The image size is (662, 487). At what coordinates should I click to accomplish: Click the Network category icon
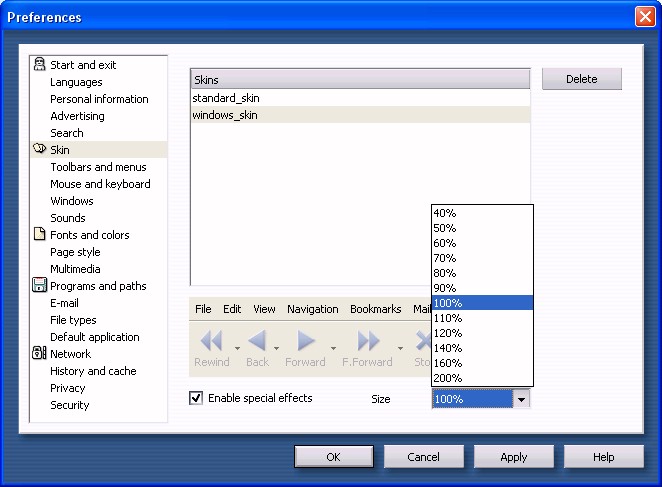[40, 354]
